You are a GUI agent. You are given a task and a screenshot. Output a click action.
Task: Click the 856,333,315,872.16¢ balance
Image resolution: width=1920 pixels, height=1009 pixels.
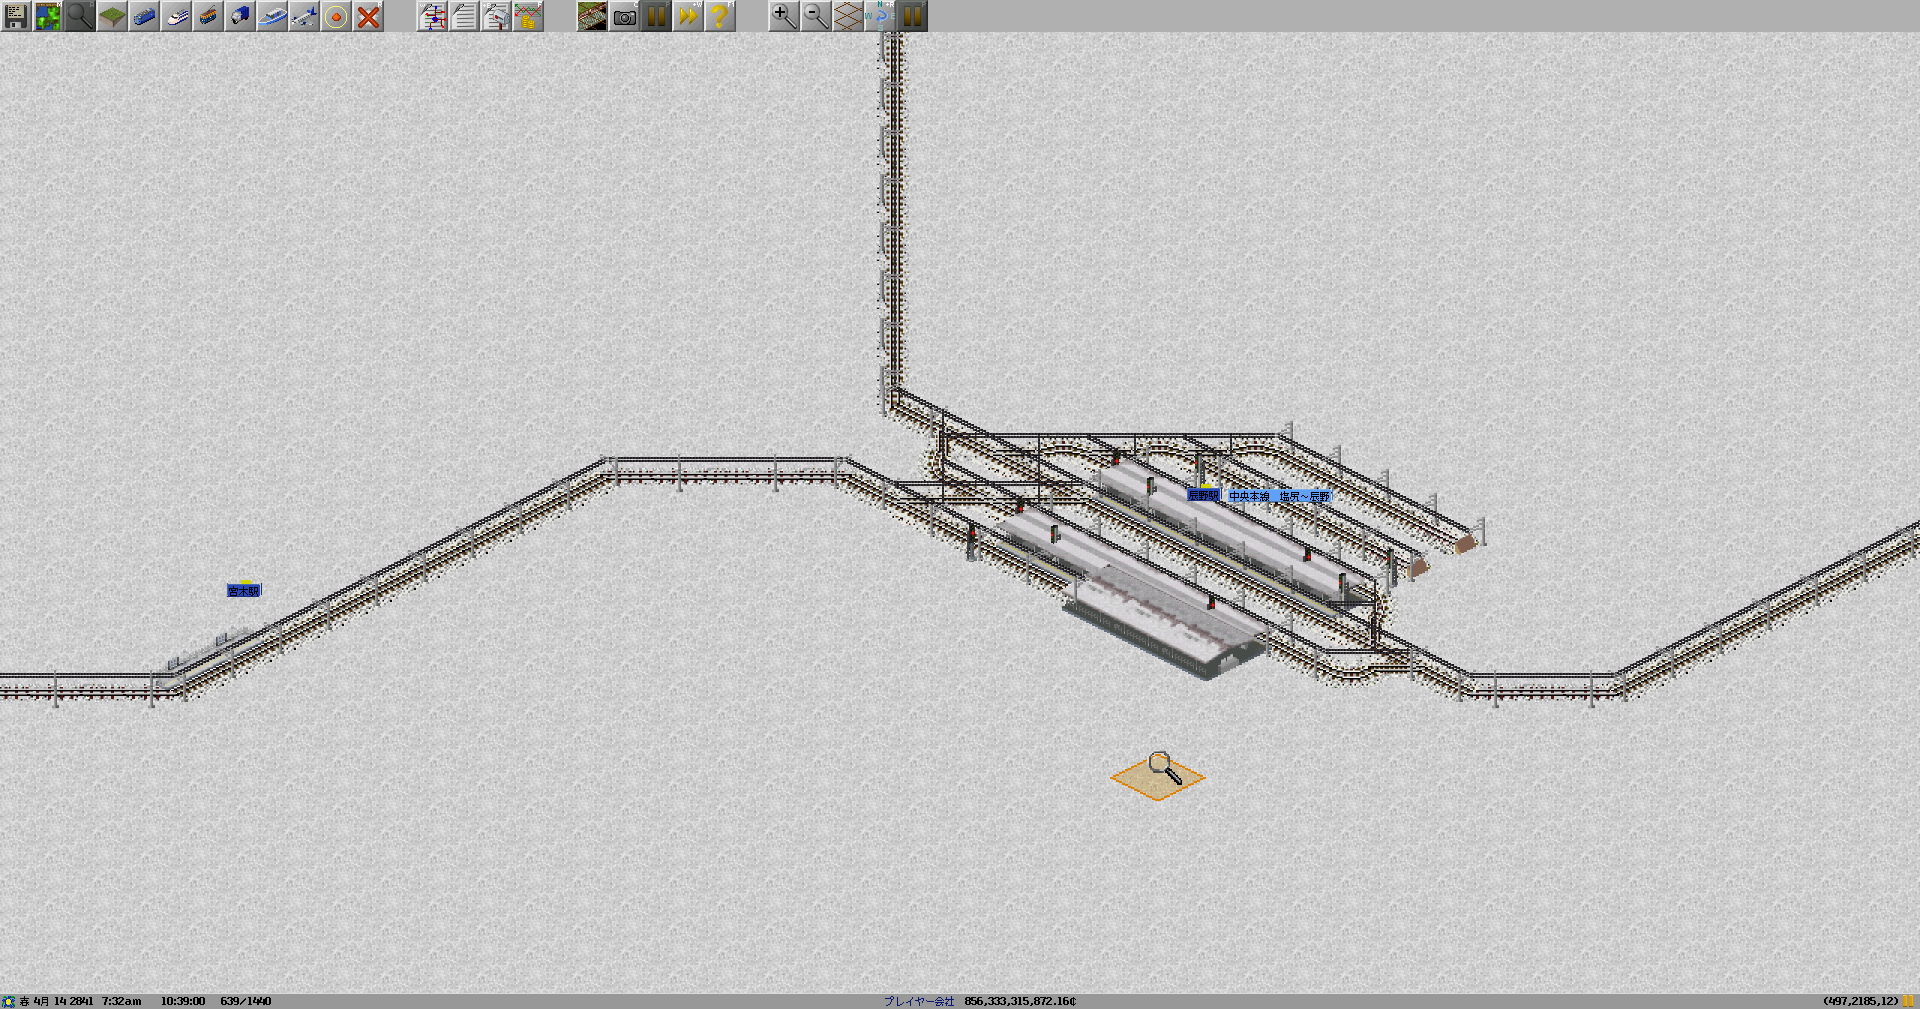click(x=1020, y=1001)
